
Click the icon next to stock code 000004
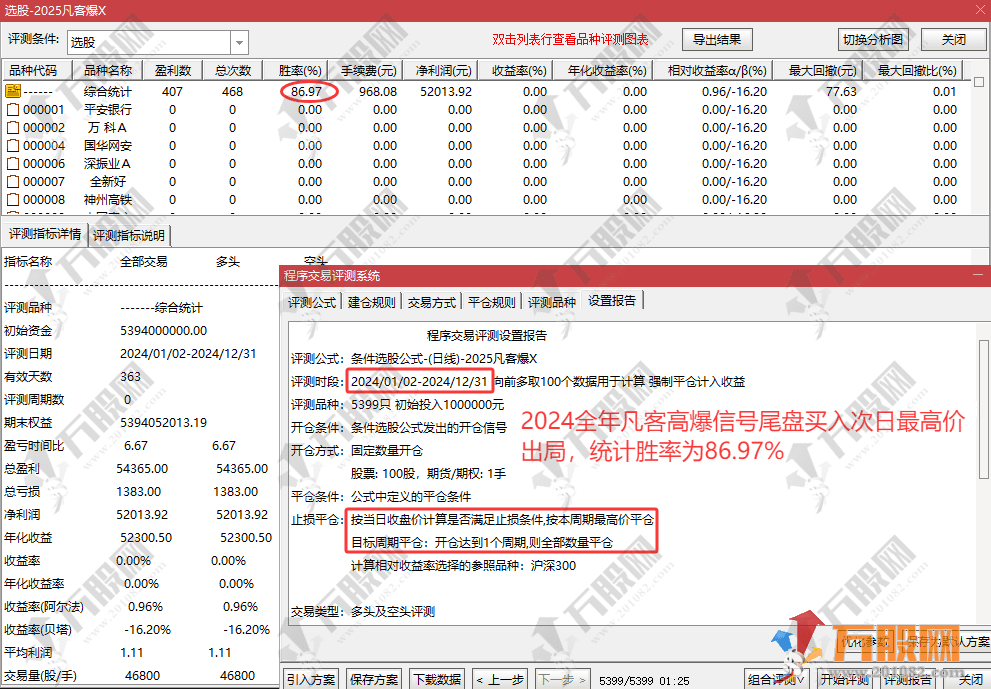coord(13,145)
